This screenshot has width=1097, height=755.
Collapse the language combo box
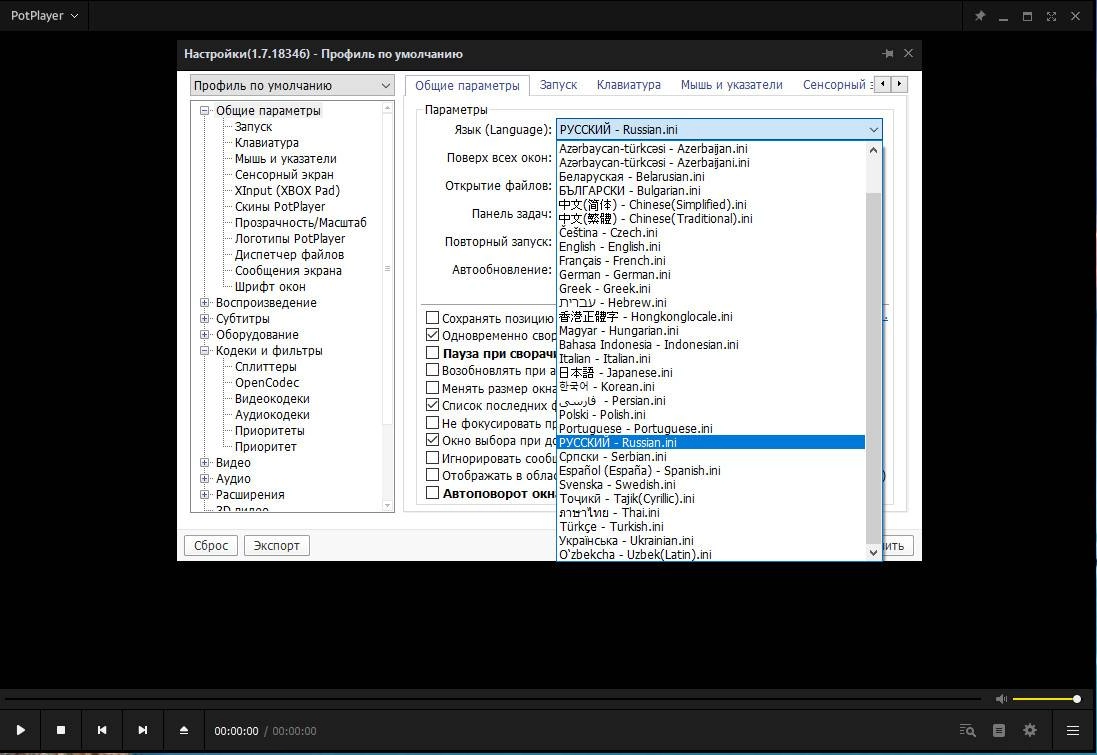coord(873,129)
